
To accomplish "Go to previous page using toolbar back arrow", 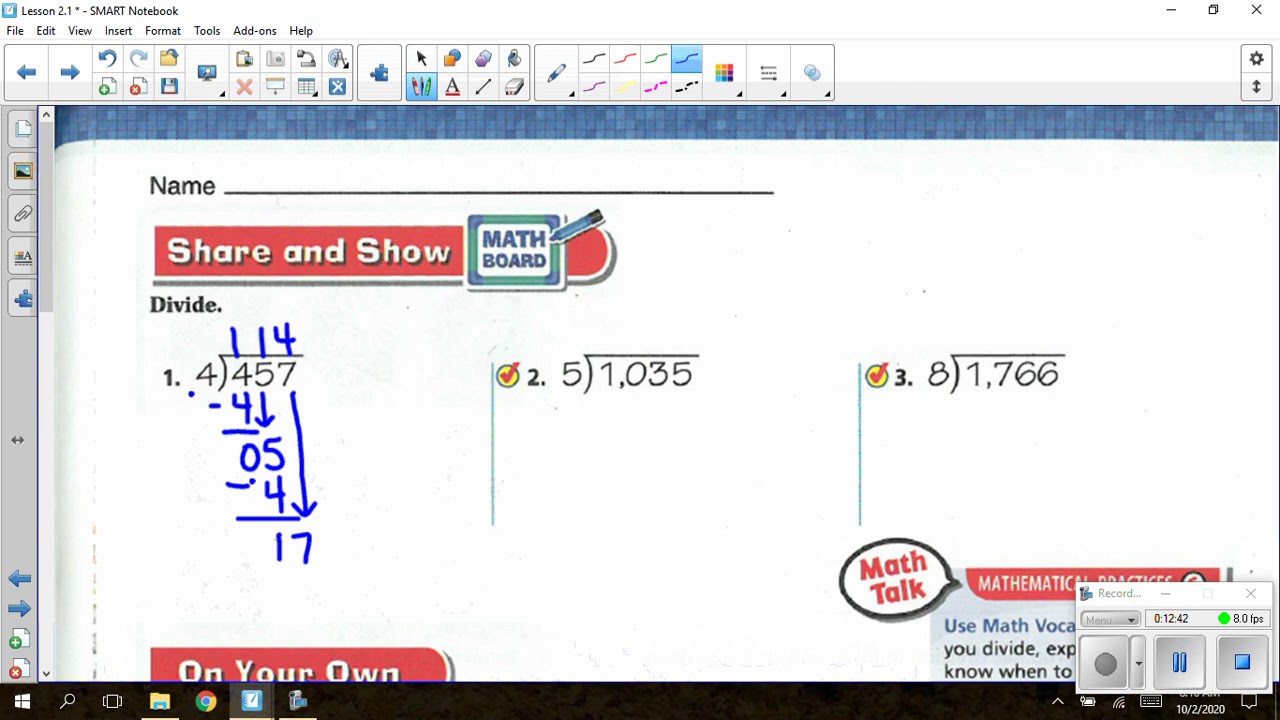I will (27, 72).
